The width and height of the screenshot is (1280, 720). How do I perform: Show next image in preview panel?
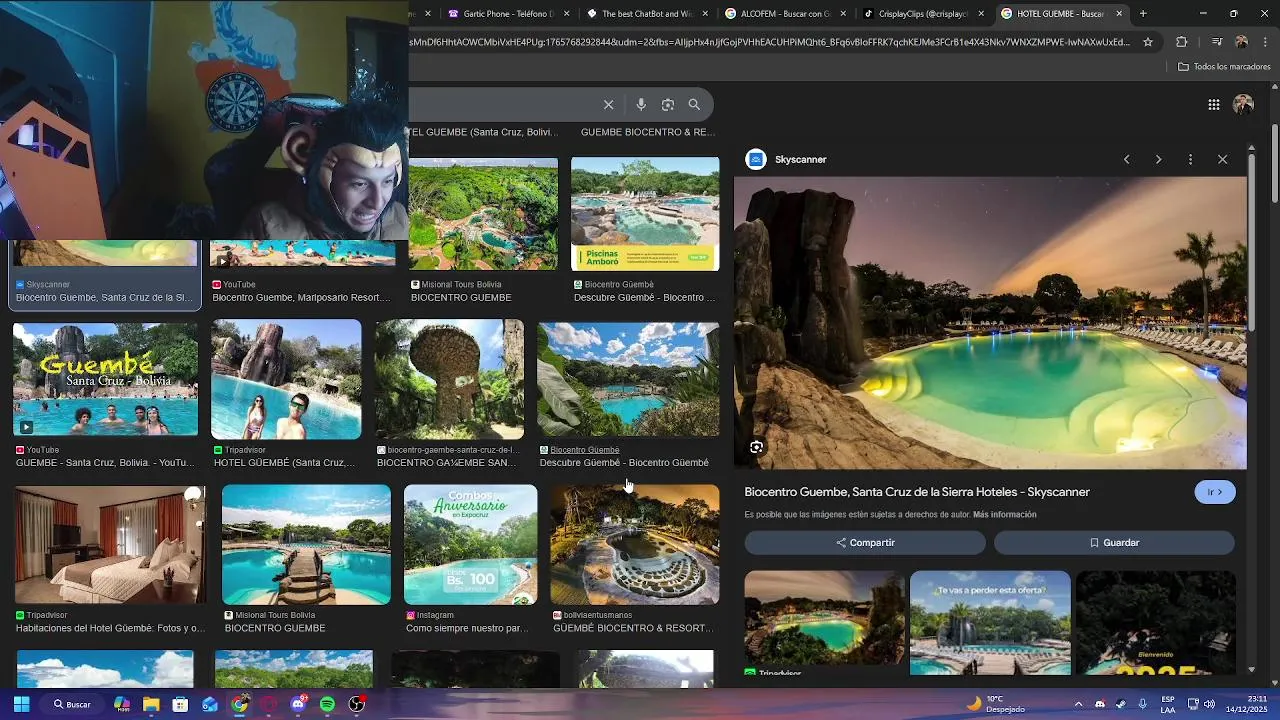[1158, 159]
